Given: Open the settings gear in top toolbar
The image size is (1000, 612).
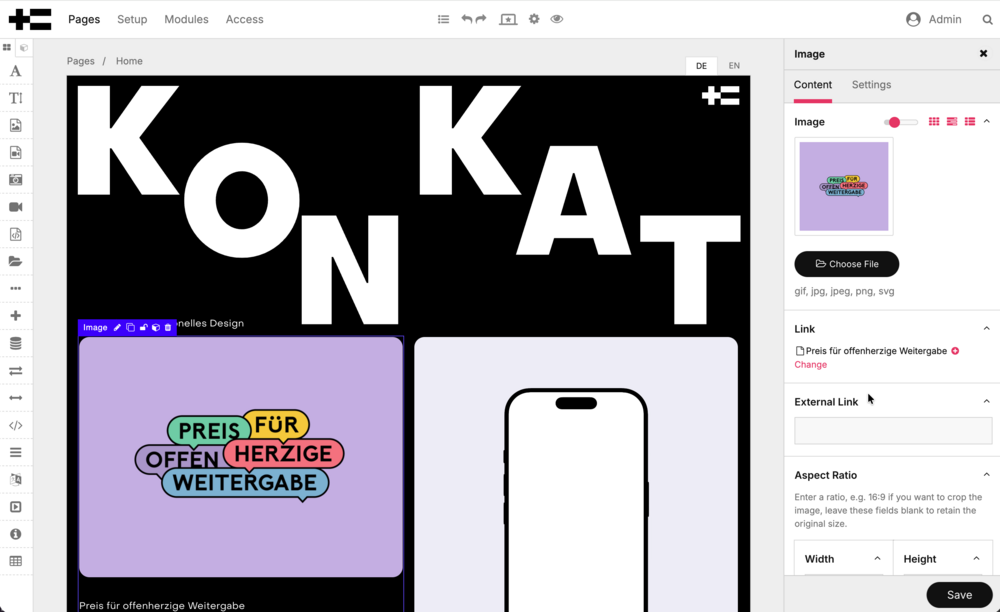Looking at the screenshot, I should (534, 19).
